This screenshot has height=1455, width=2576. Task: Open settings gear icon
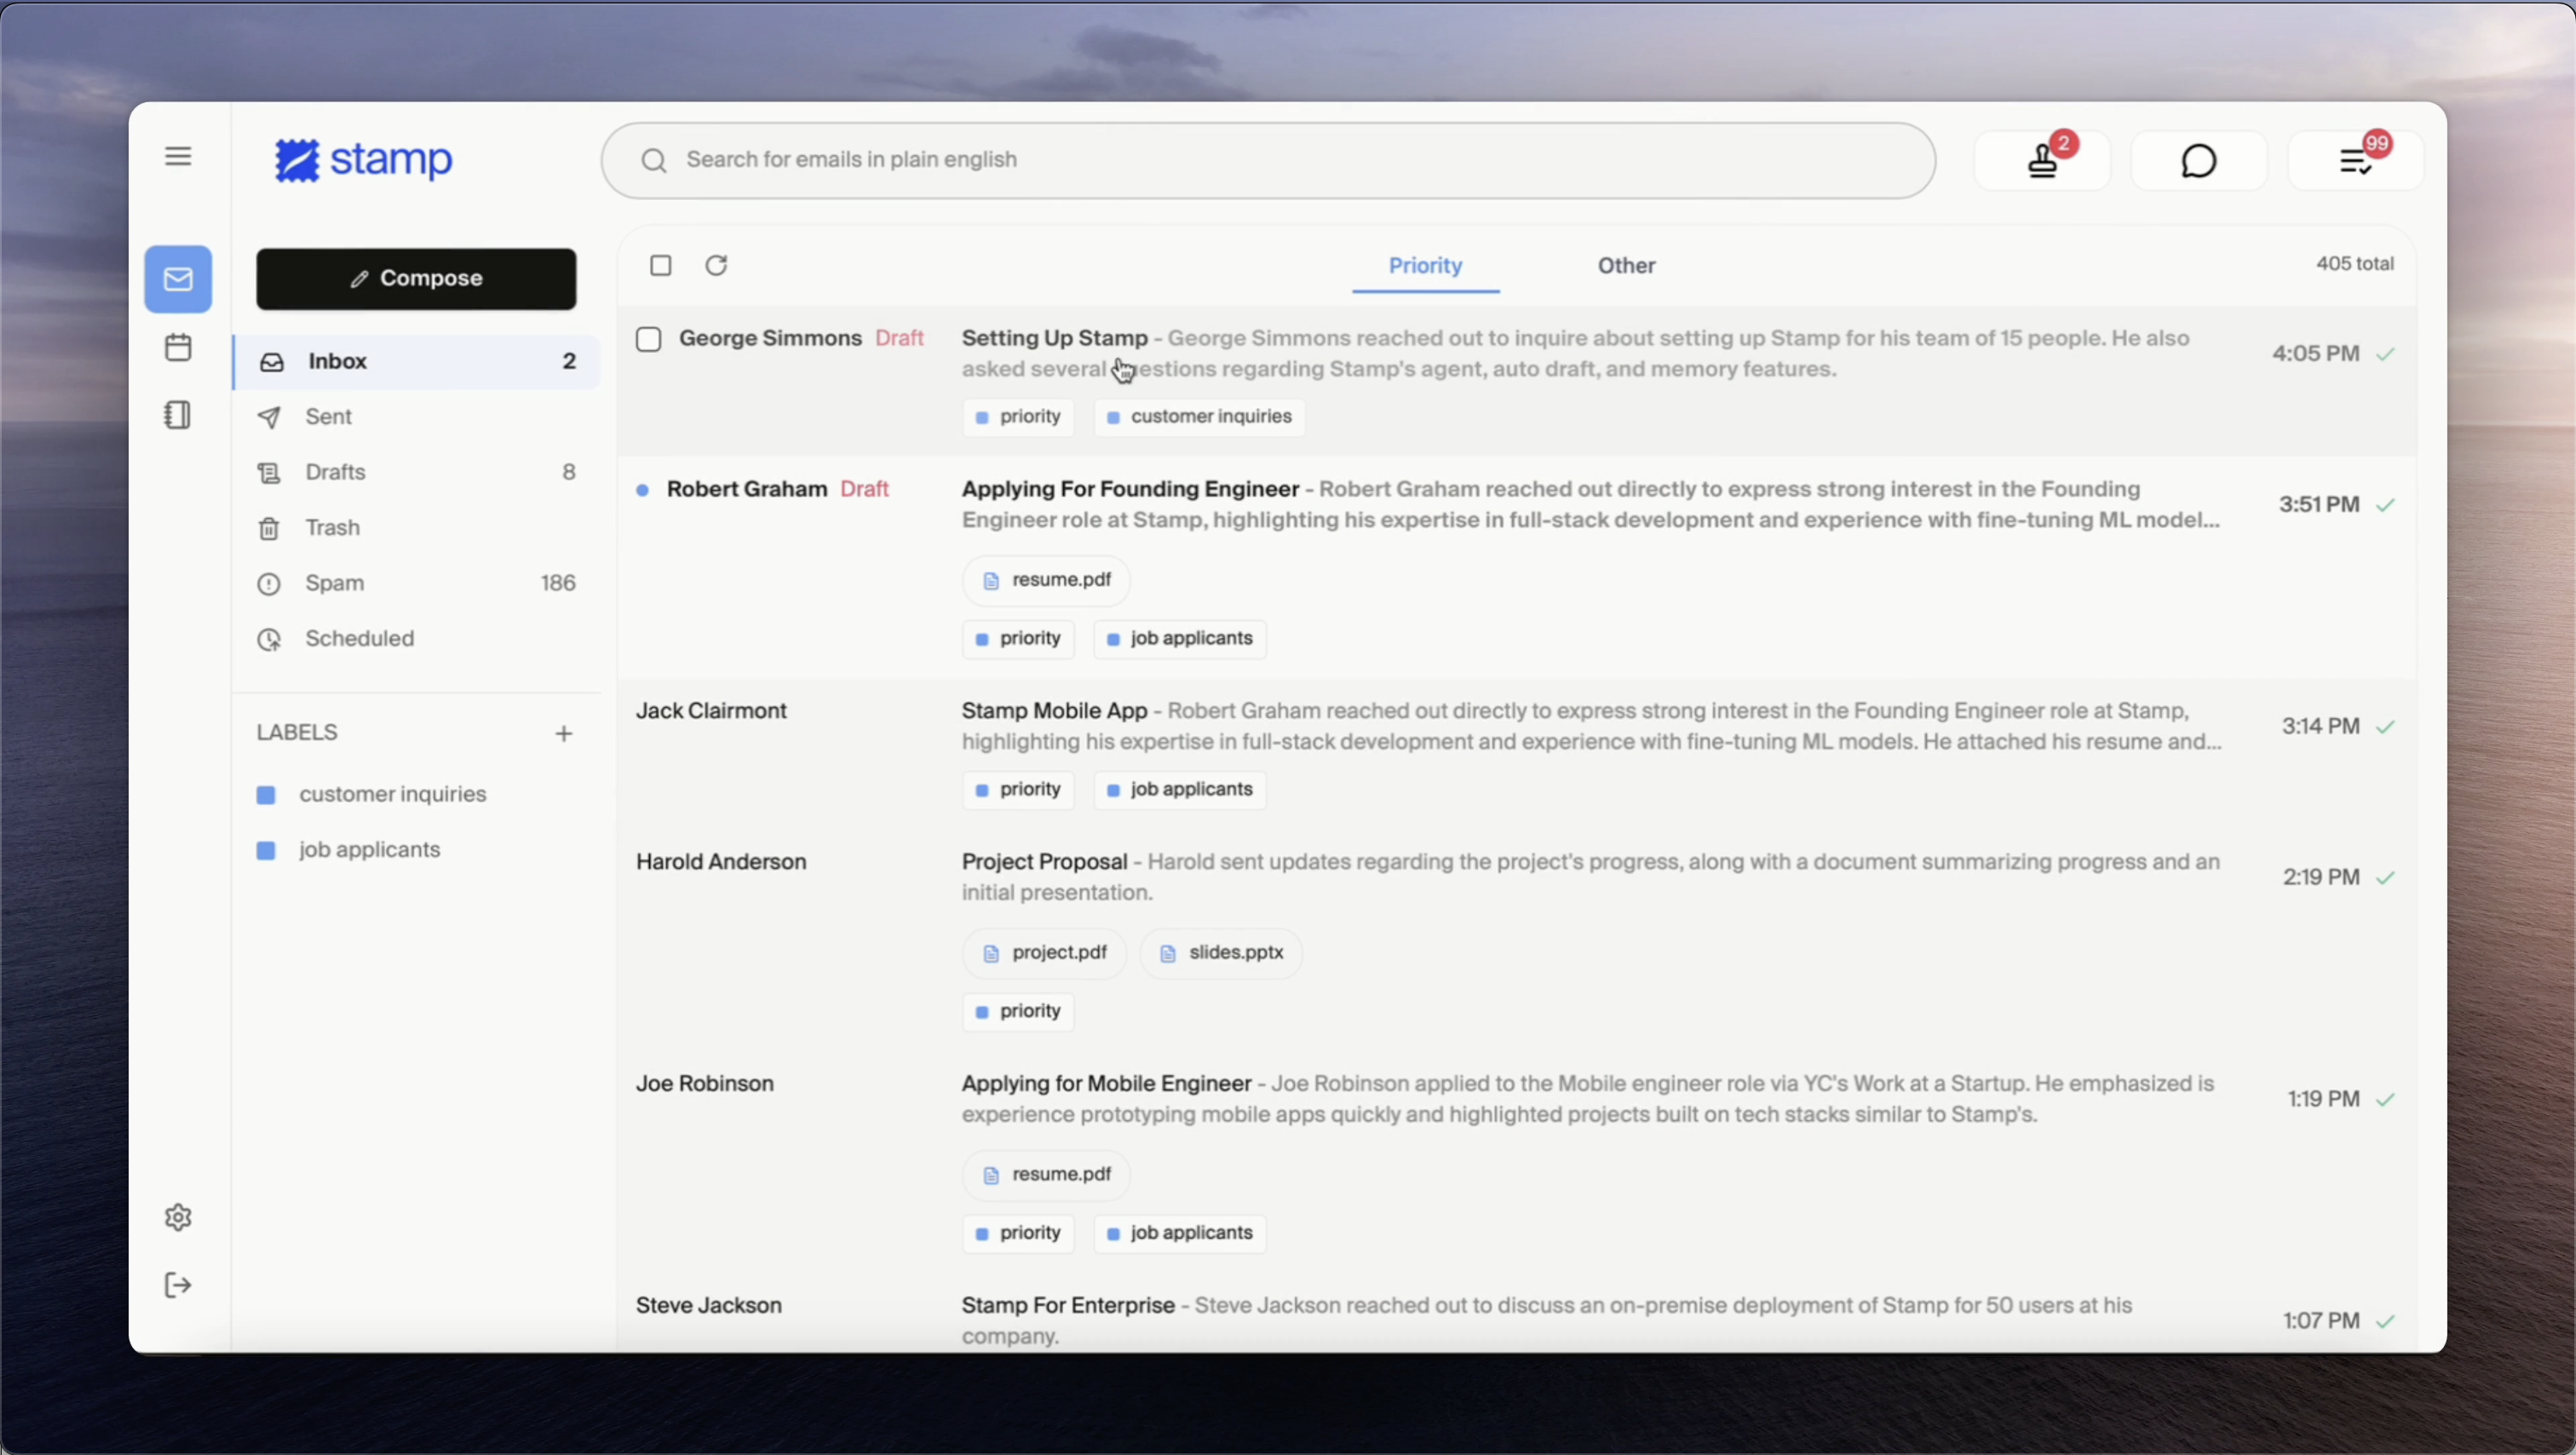(178, 1217)
